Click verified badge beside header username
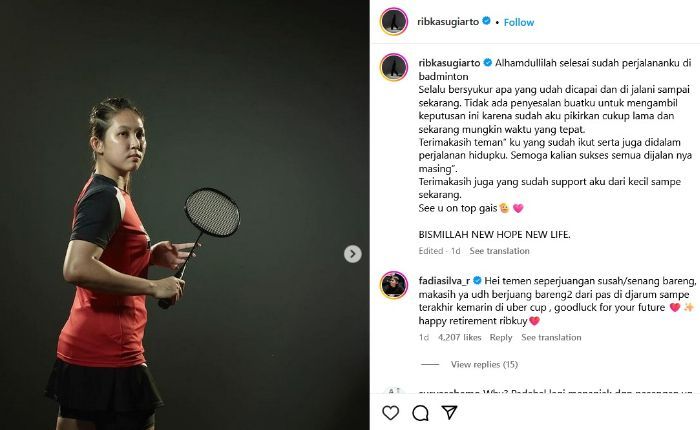700x430 pixels. [x=486, y=21]
